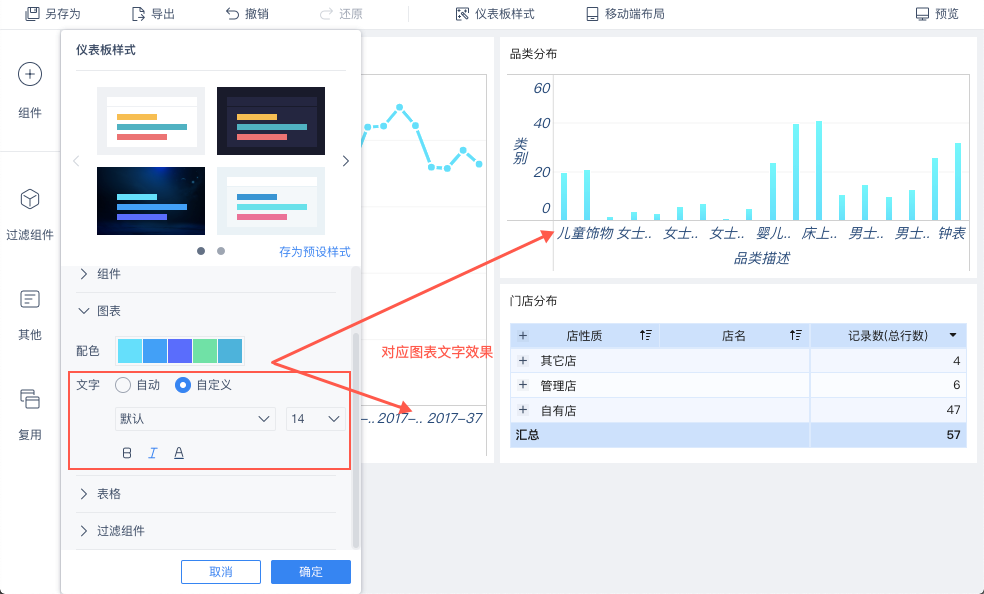Screen dimensions: 984x594
Task: Open the 默认 font family dropdown
Action: [195, 418]
